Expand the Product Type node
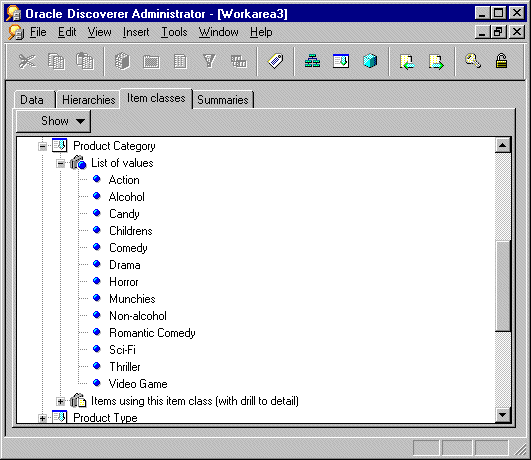The height and width of the screenshot is (460, 531). point(43,419)
